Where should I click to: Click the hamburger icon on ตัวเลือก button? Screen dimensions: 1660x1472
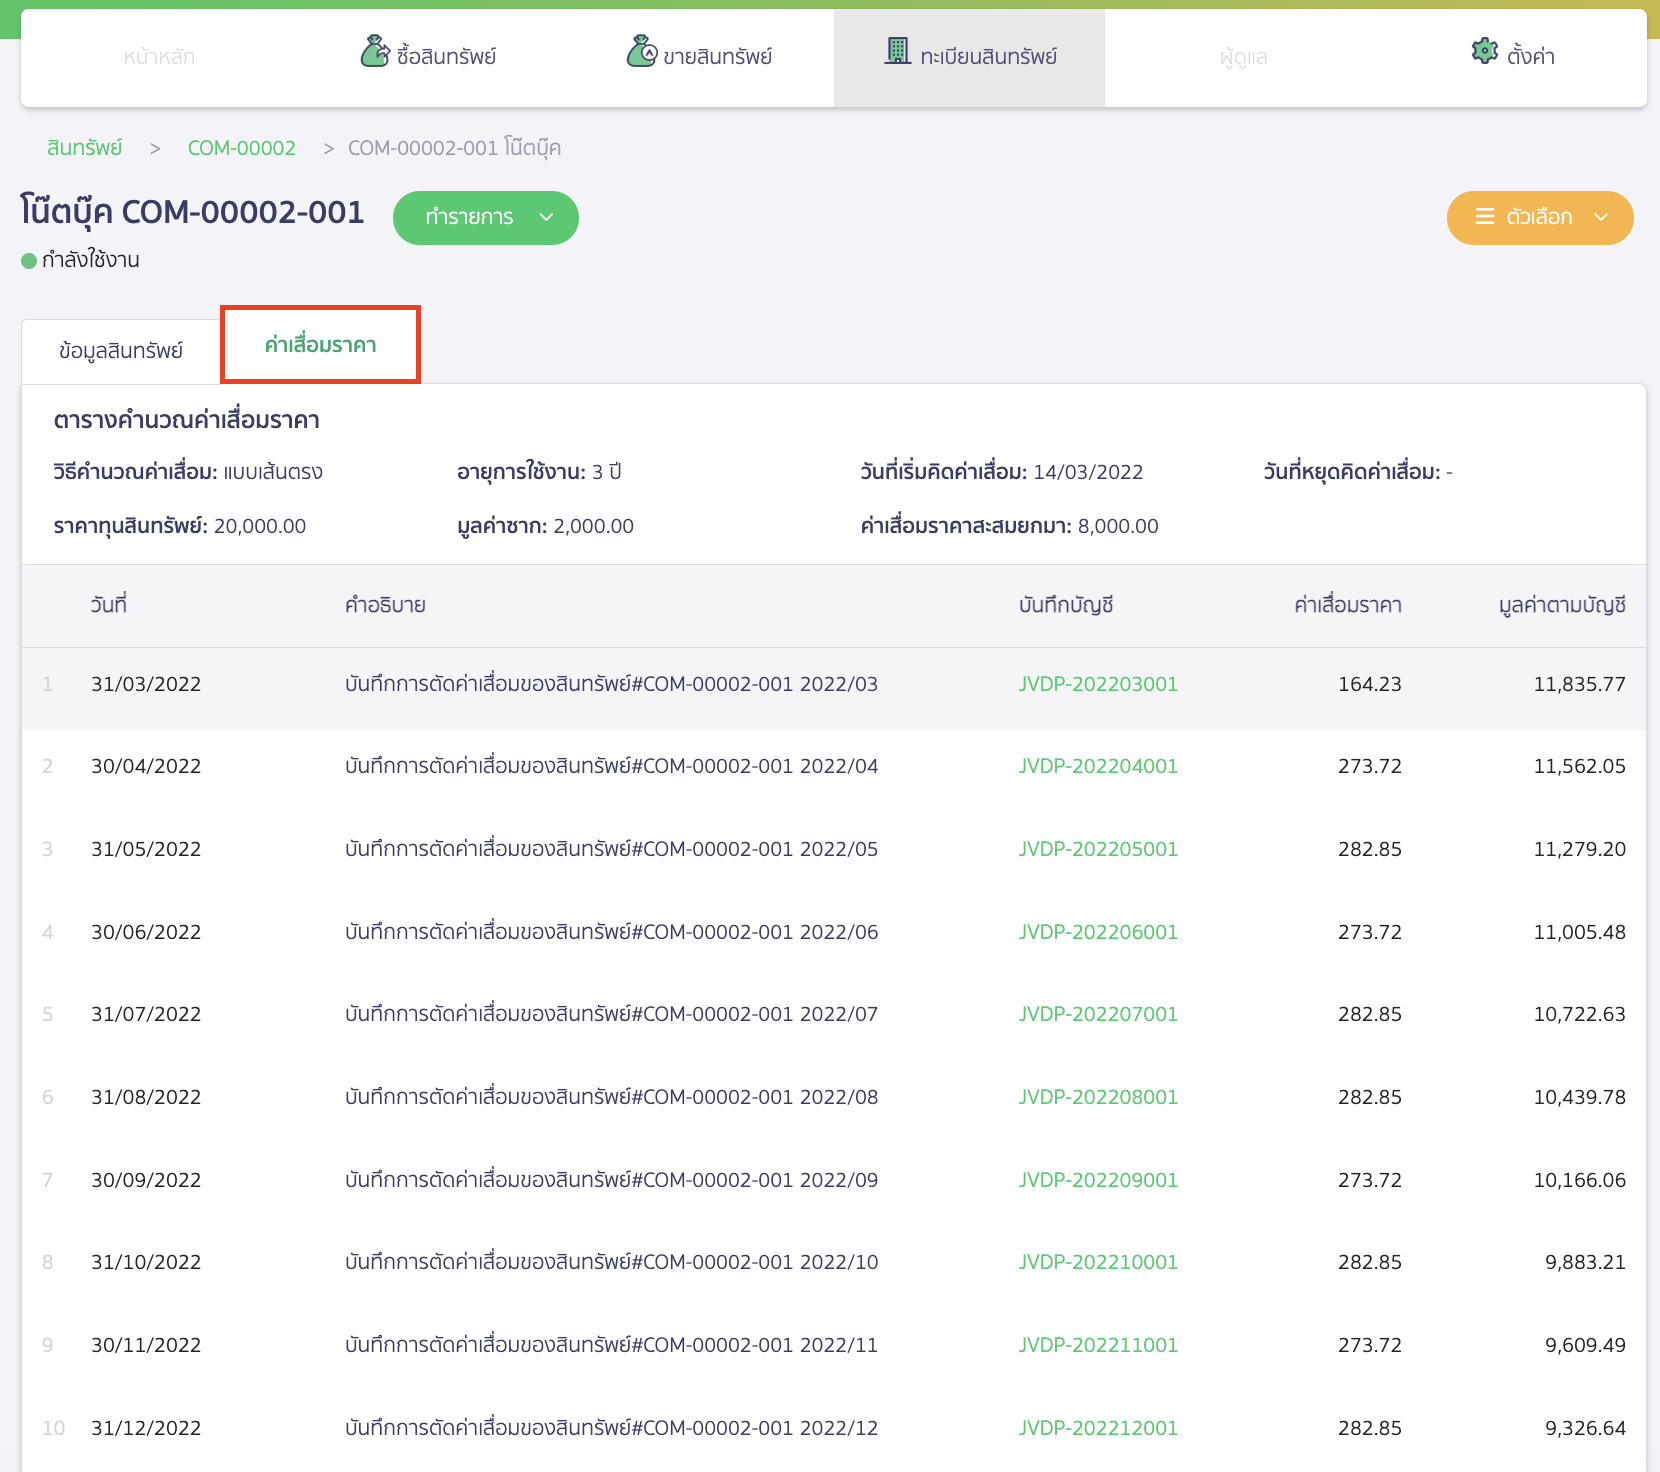point(1485,217)
